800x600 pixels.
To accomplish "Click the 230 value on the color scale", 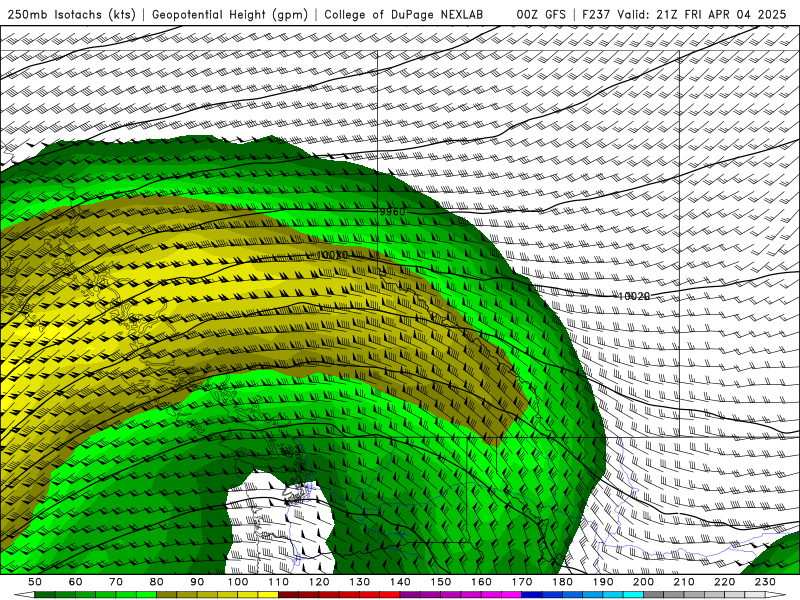I will [x=765, y=582].
